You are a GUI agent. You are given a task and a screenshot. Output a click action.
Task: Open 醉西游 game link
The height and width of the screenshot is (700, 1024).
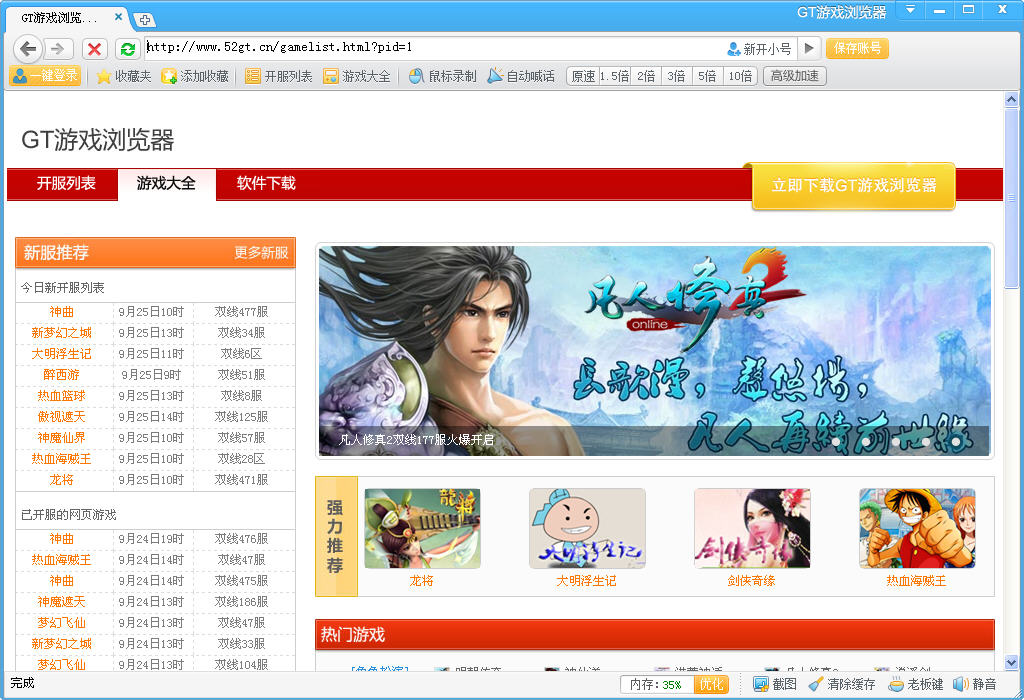(61, 375)
